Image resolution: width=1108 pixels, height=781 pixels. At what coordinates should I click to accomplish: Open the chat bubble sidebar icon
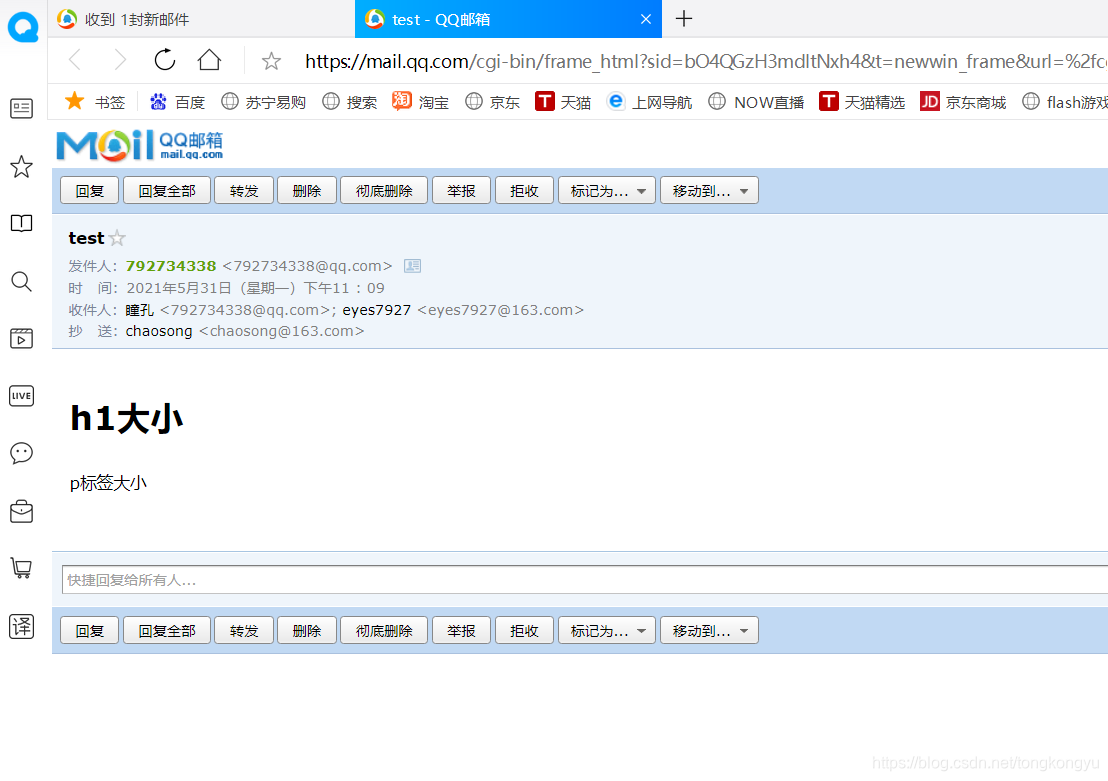click(x=21, y=453)
